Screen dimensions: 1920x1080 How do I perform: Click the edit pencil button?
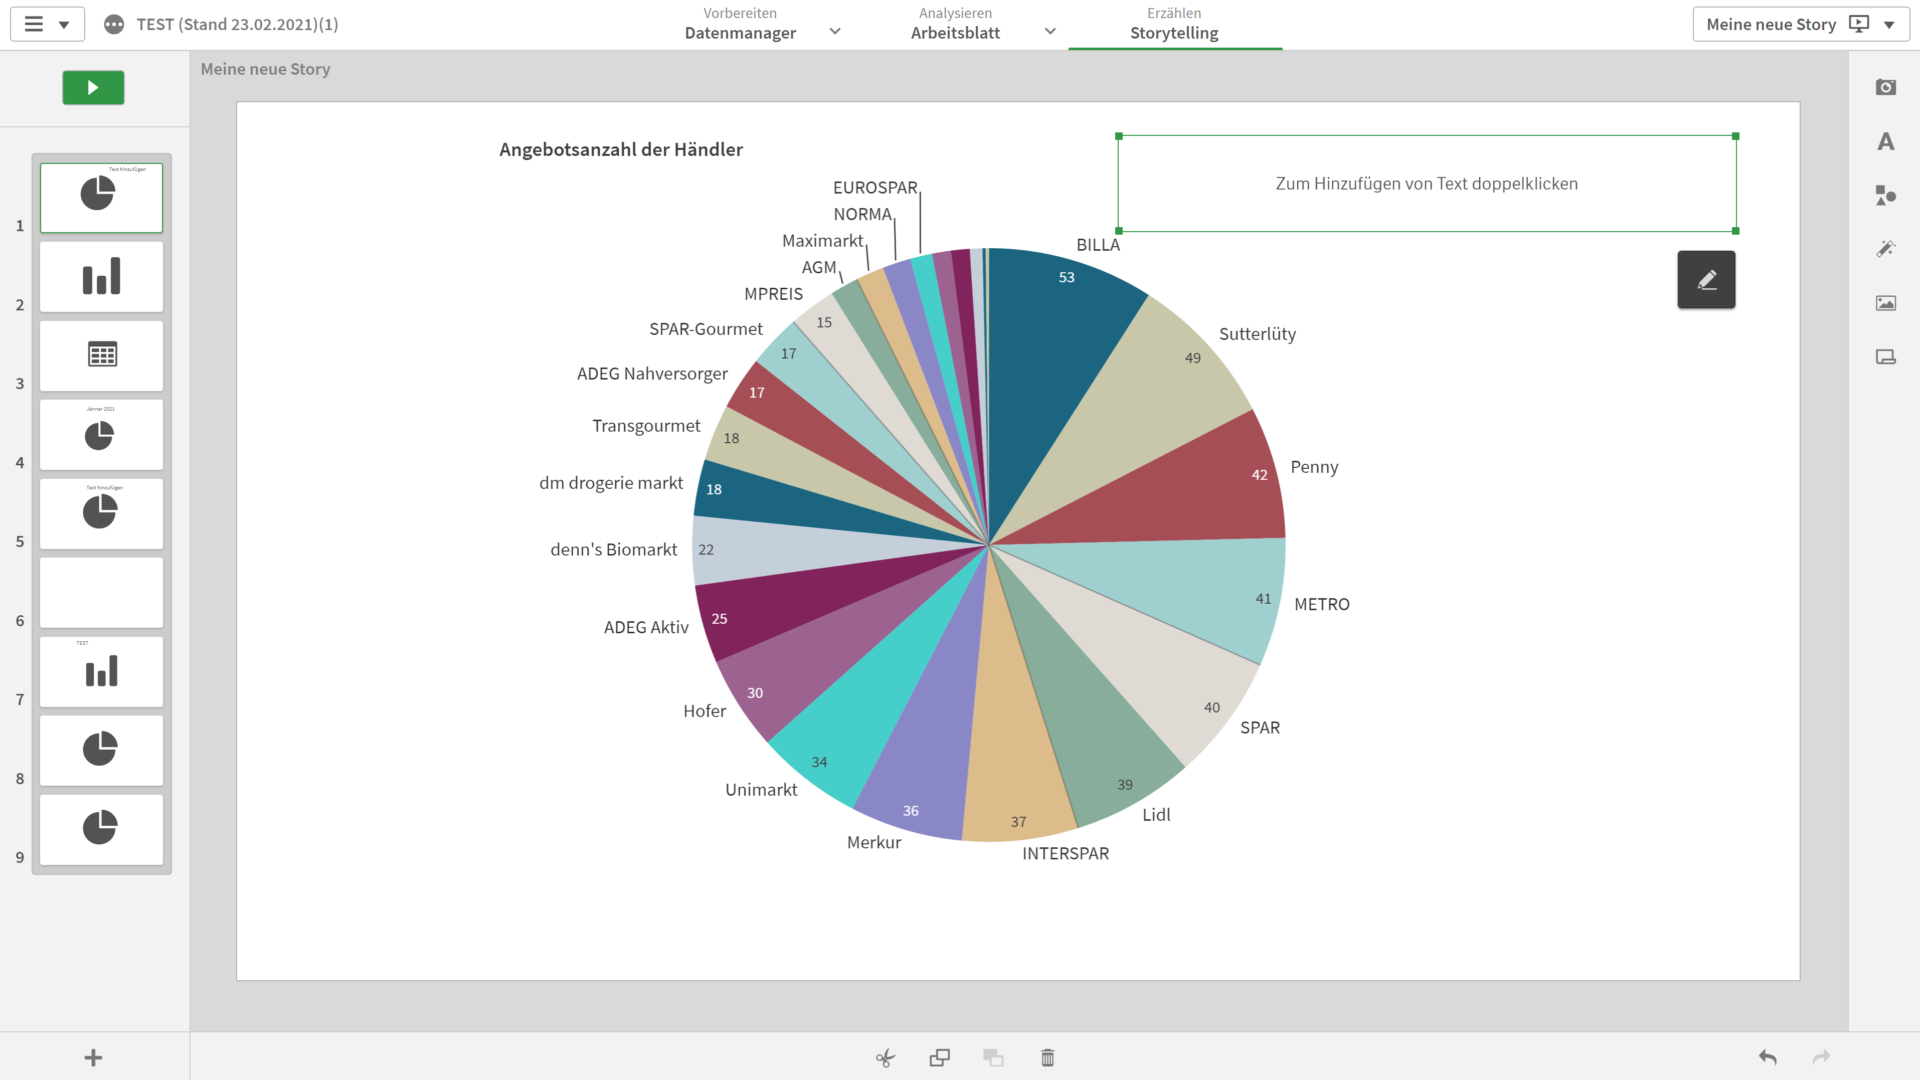point(1706,280)
